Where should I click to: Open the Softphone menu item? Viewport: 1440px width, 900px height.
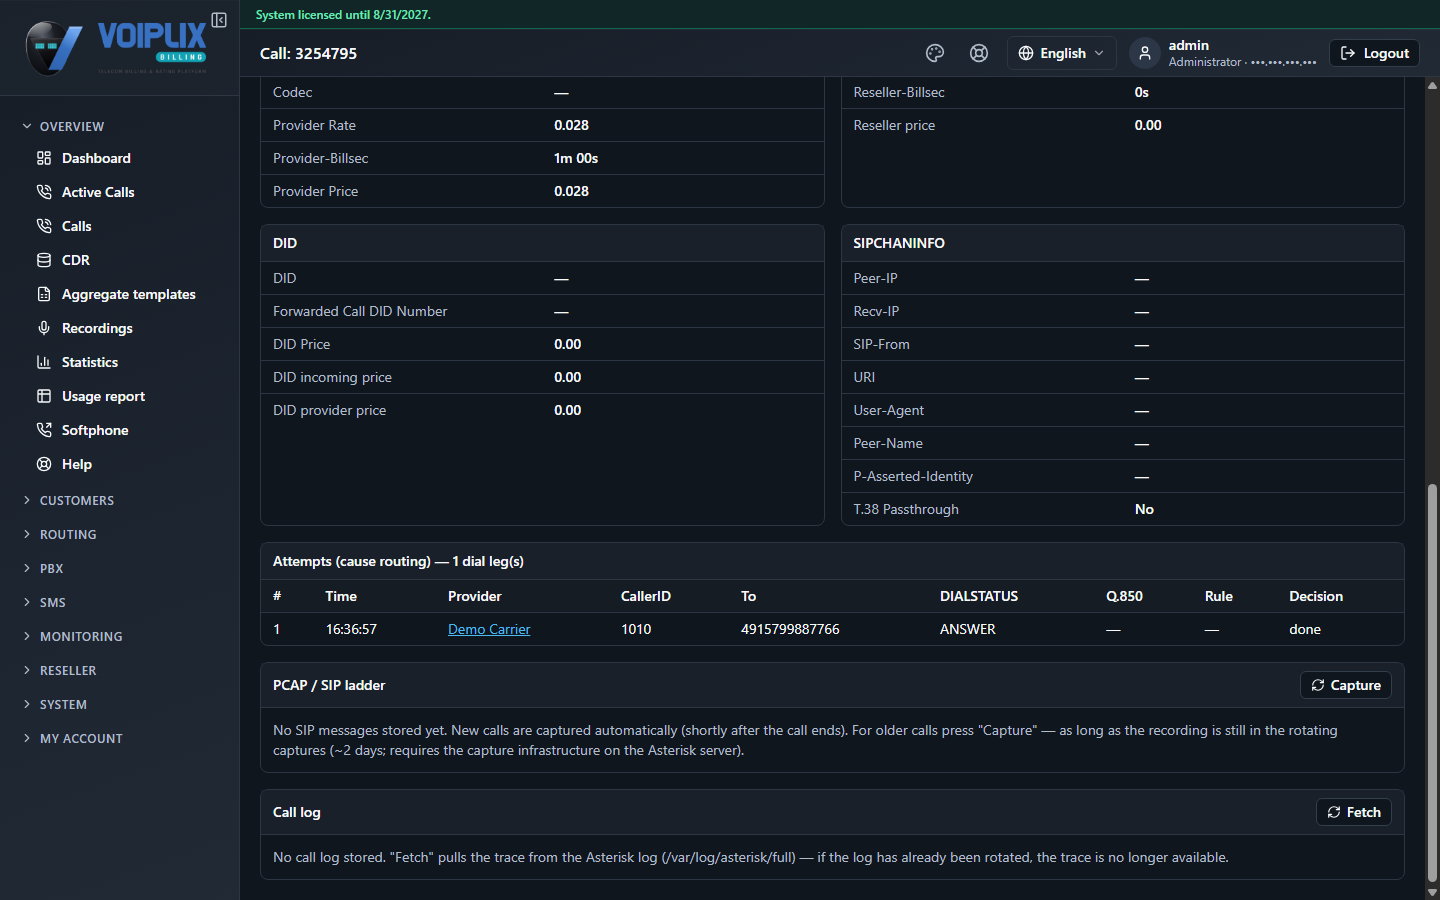click(95, 430)
